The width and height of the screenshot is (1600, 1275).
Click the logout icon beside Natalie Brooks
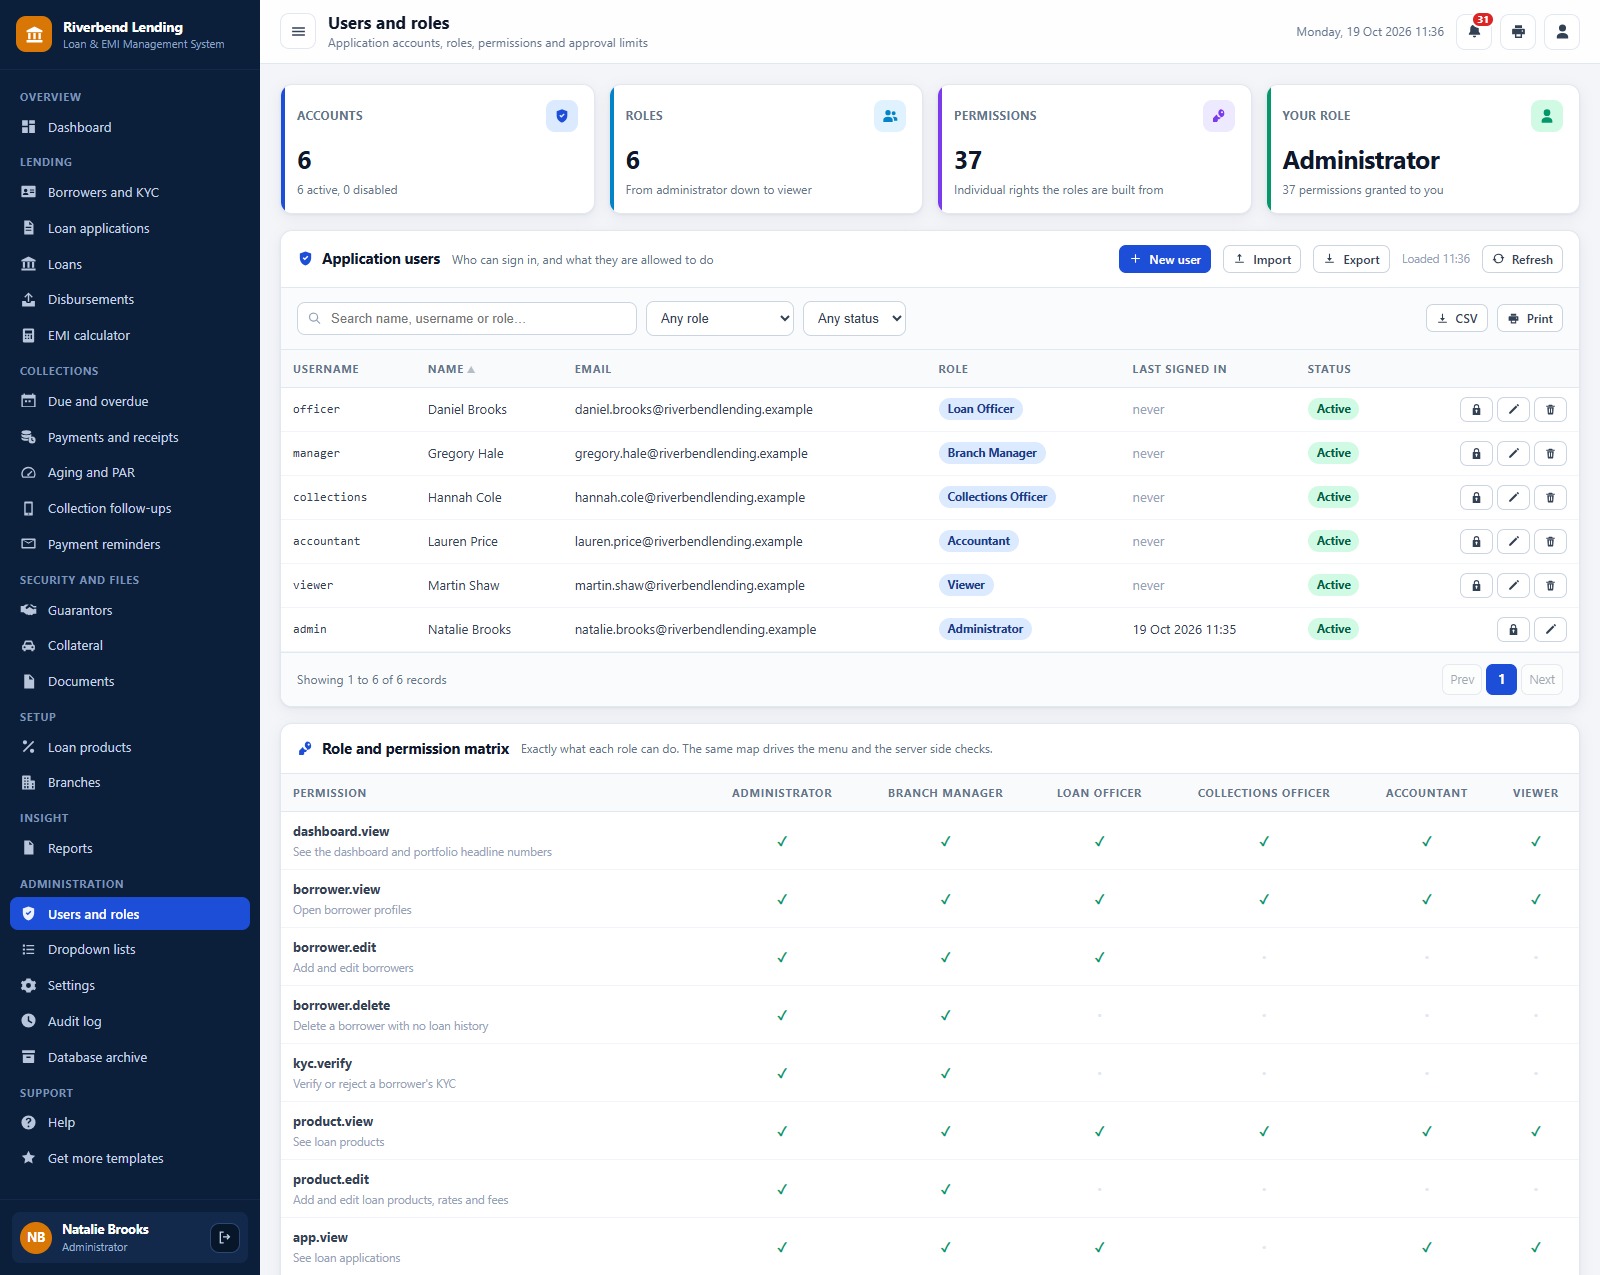[x=225, y=1237]
